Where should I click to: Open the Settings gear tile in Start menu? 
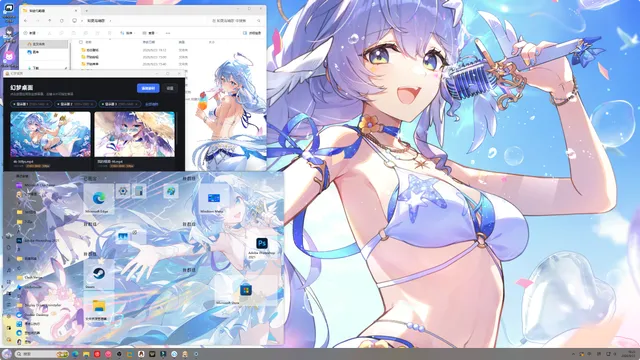tap(123, 191)
